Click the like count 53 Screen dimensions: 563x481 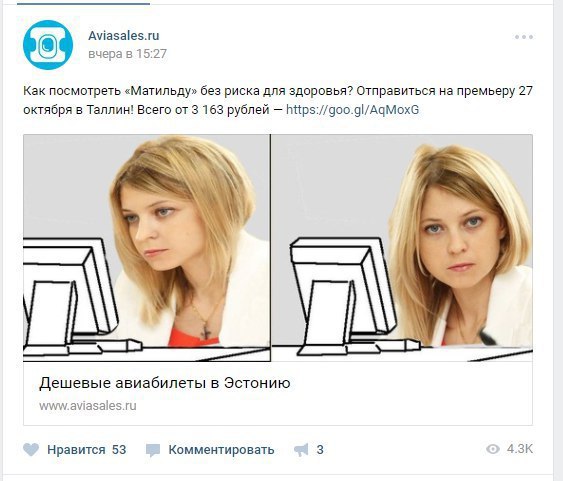coord(119,450)
